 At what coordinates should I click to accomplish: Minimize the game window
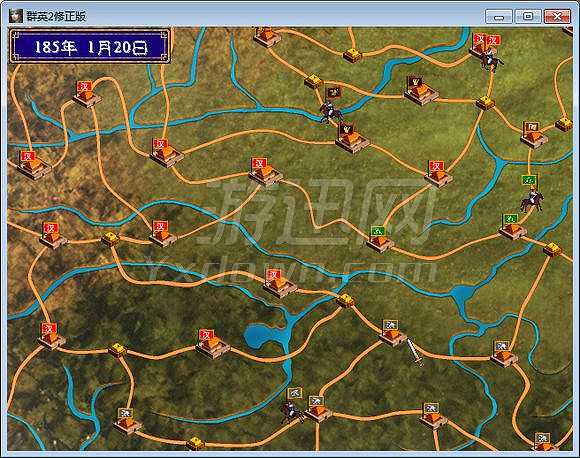coord(499,17)
